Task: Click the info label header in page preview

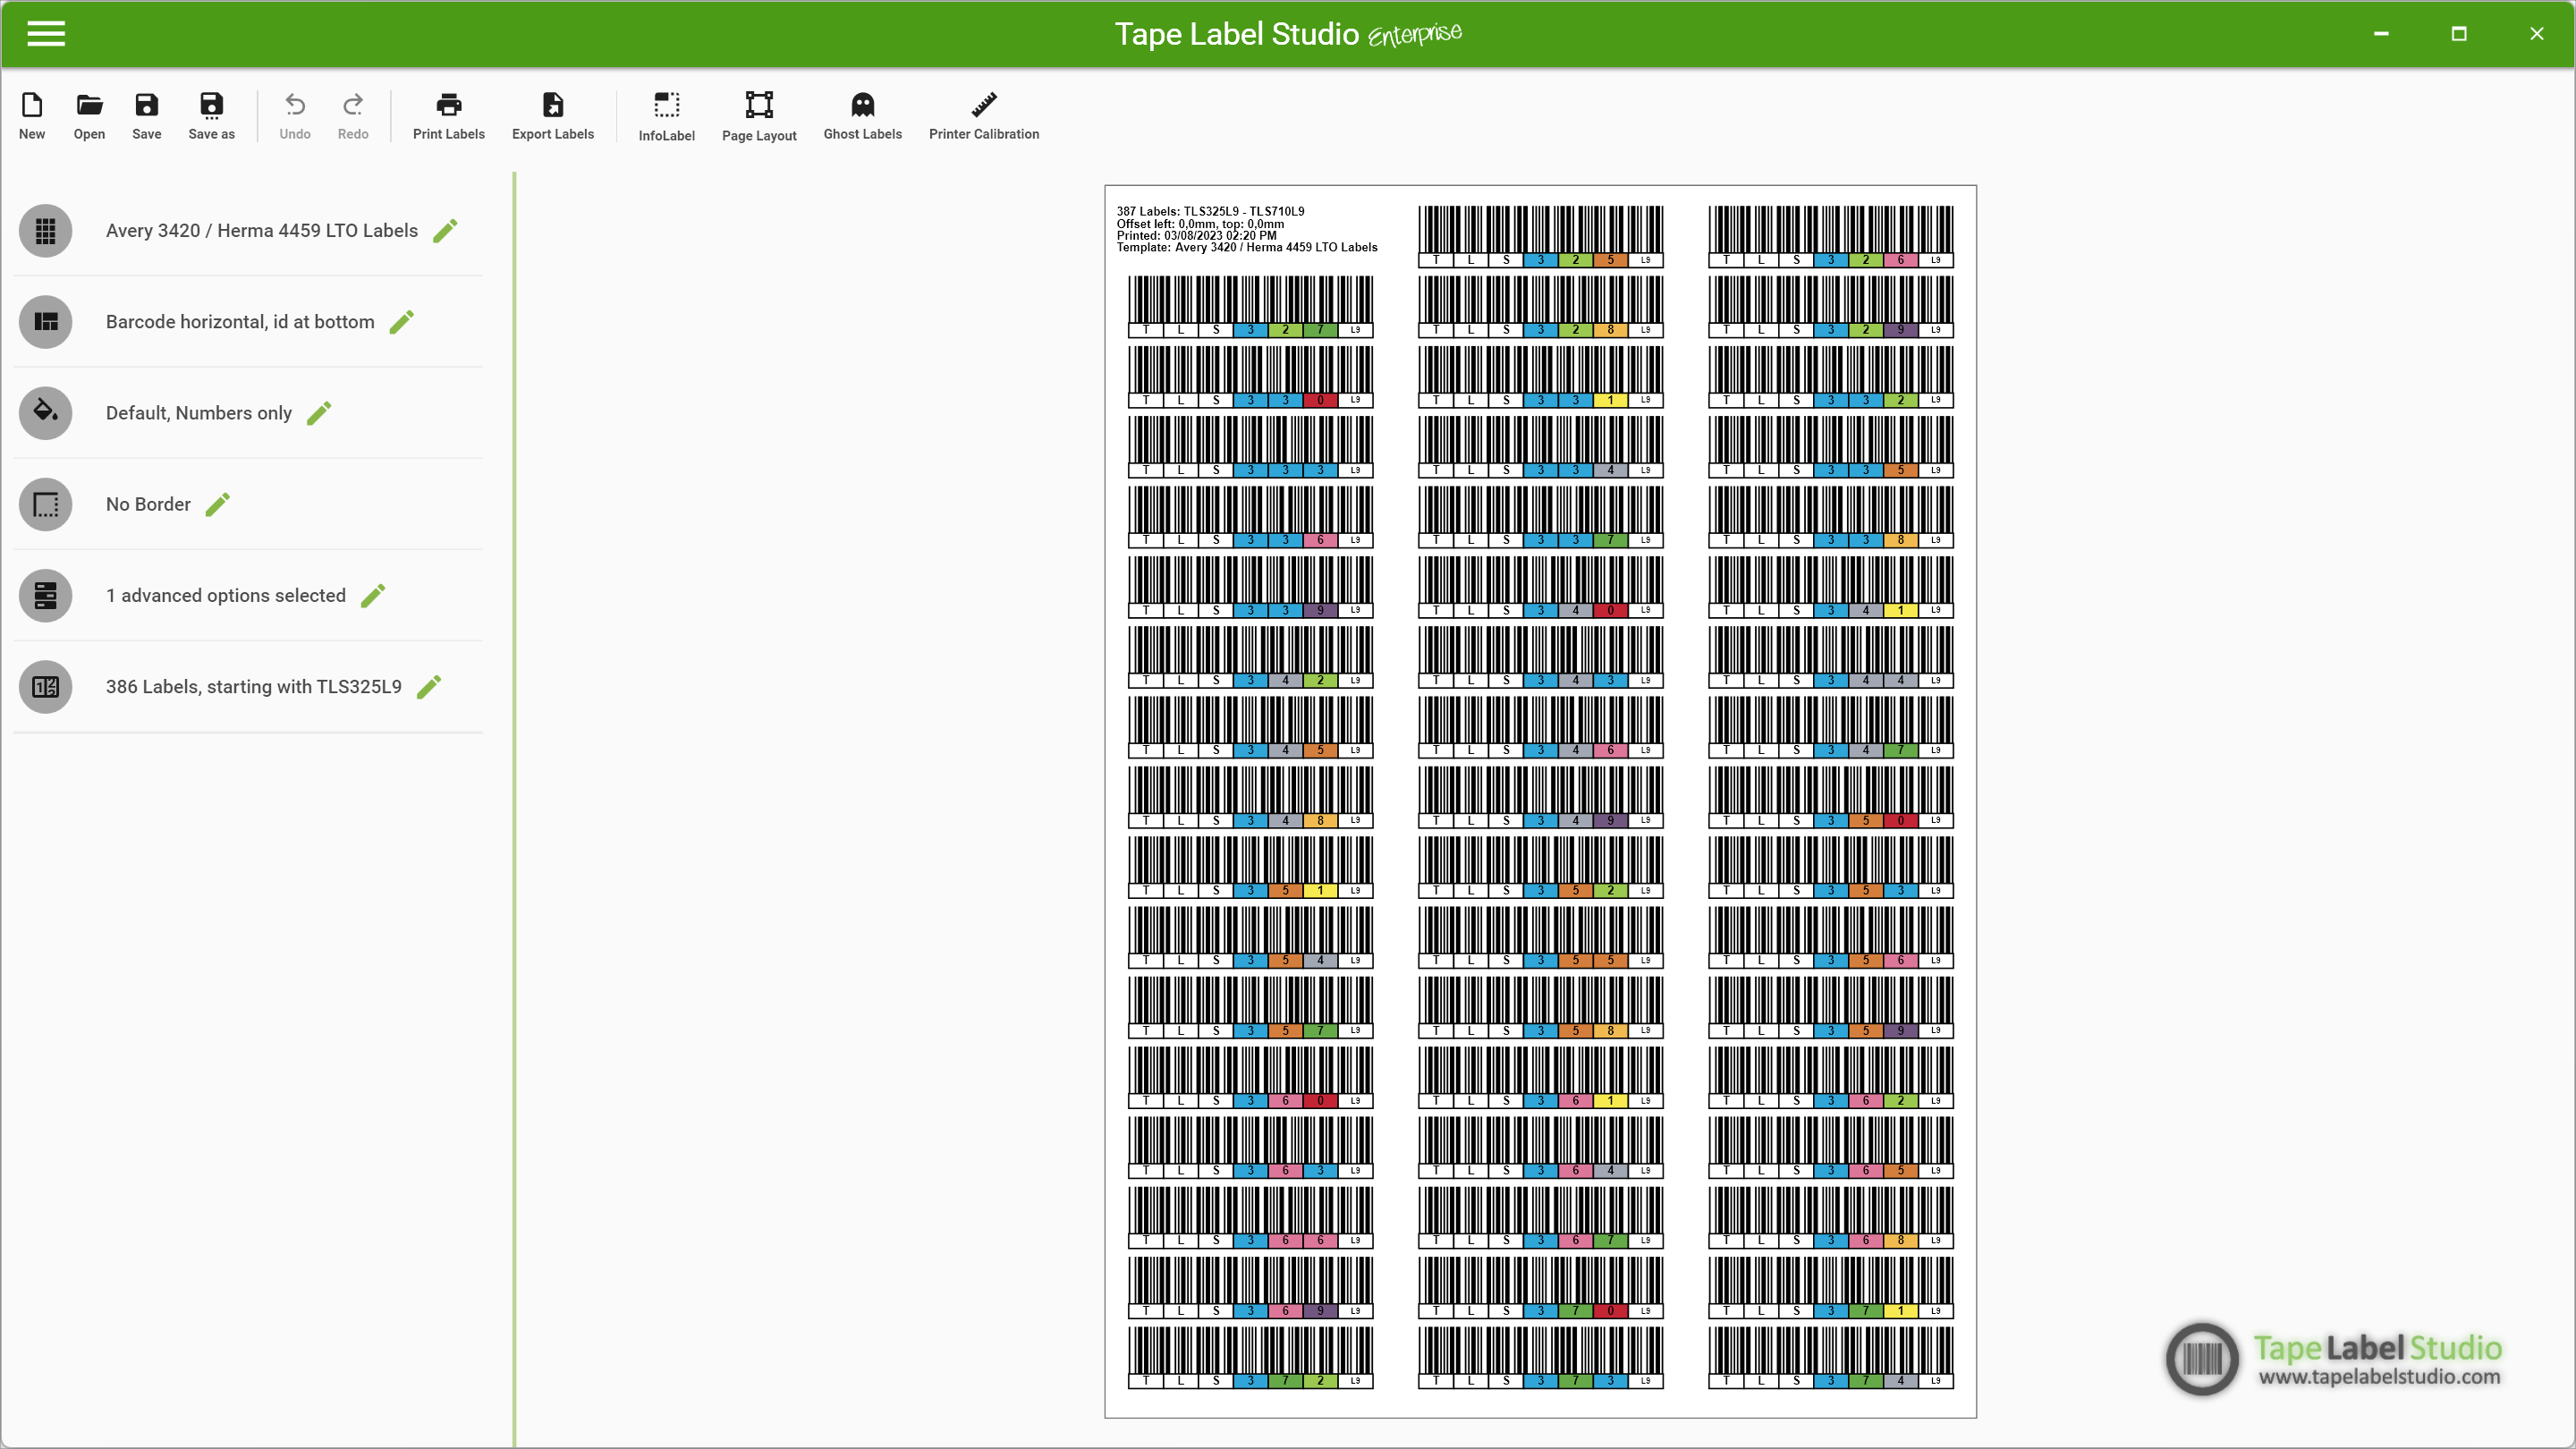Action: click(x=1247, y=229)
